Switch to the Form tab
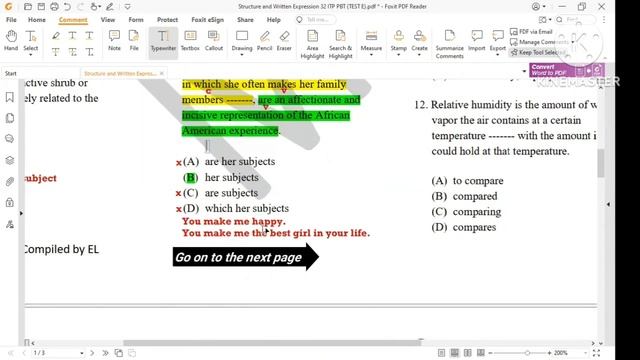 [136, 20]
